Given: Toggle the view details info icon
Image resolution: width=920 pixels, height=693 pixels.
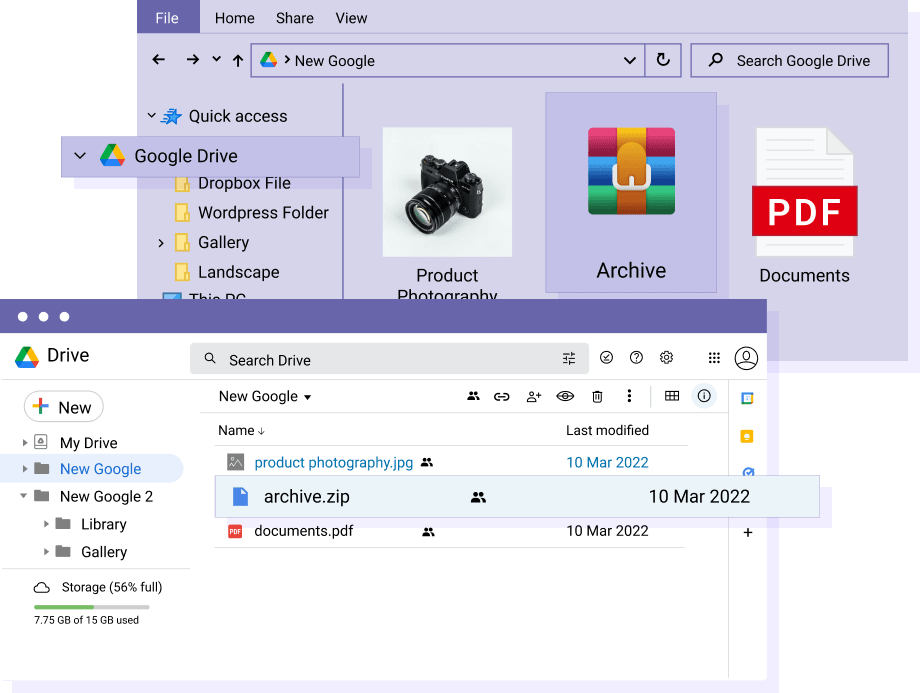Looking at the screenshot, I should [x=704, y=396].
